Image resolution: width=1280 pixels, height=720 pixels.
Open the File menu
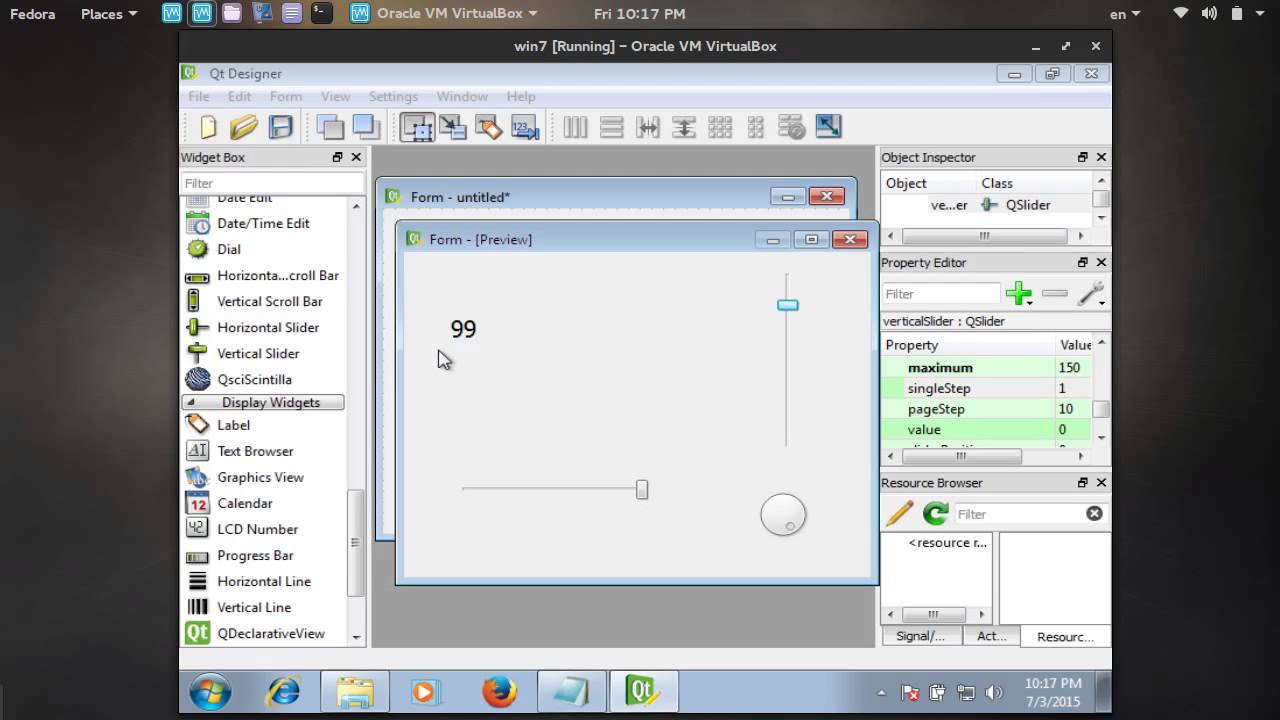tap(199, 96)
